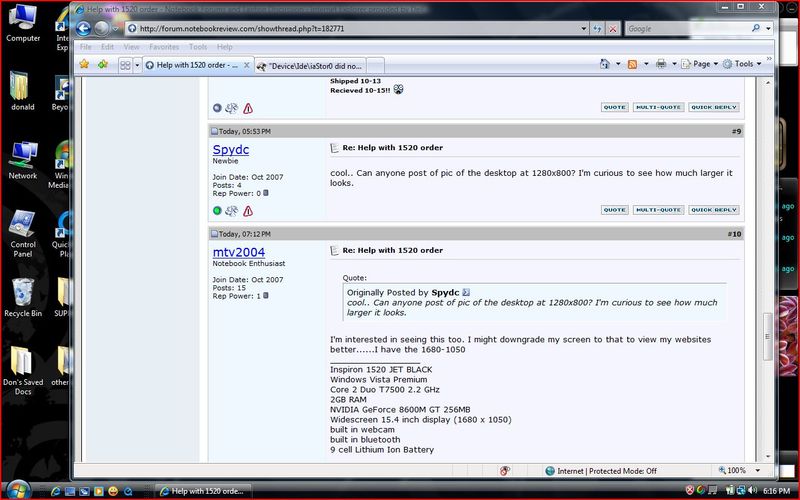Viewport: 800px width, 500px height.
Task: Open the Tools gear command bar menu
Action: pyautogui.click(x=742, y=64)
